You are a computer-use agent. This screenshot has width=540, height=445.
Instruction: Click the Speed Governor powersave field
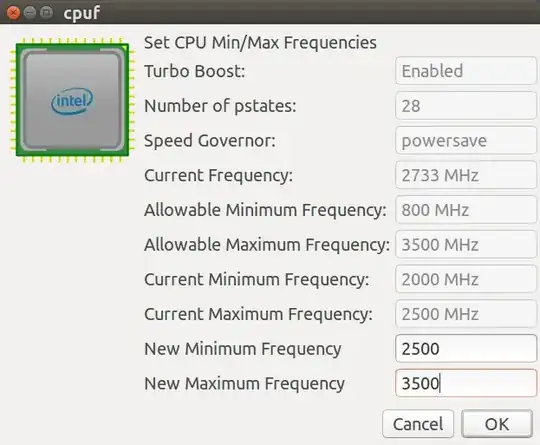466,141
